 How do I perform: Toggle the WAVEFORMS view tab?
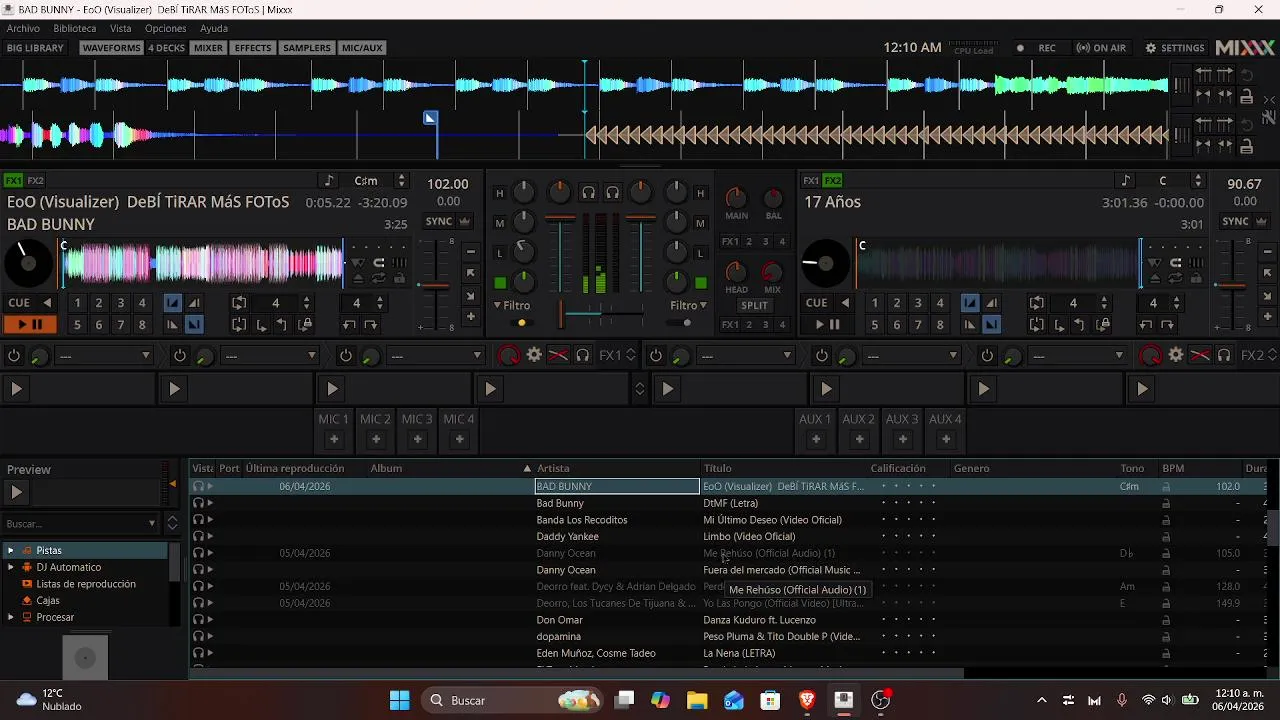pyautogui.click(x=111, y=48)
